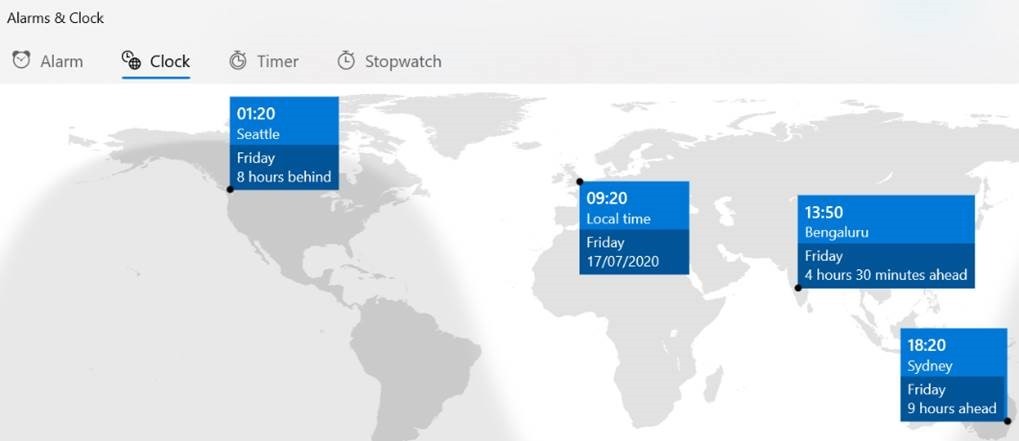
Task: Click the "8 hours behind" text
Action: click(x=283, y=178)
